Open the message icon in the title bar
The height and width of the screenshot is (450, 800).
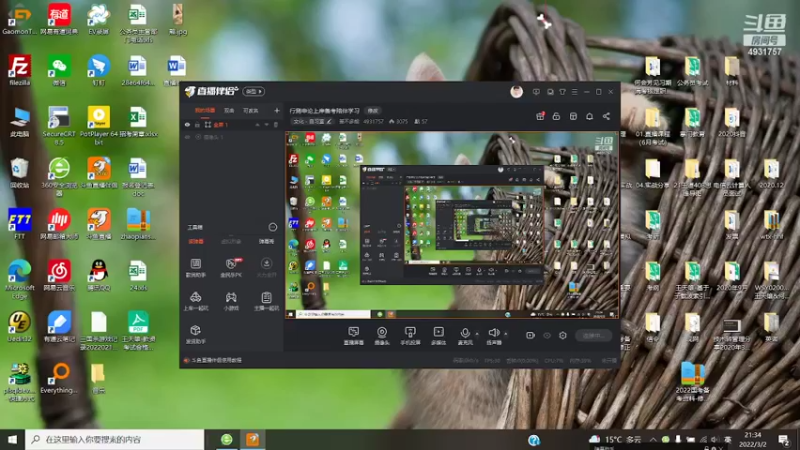point(536,92)
